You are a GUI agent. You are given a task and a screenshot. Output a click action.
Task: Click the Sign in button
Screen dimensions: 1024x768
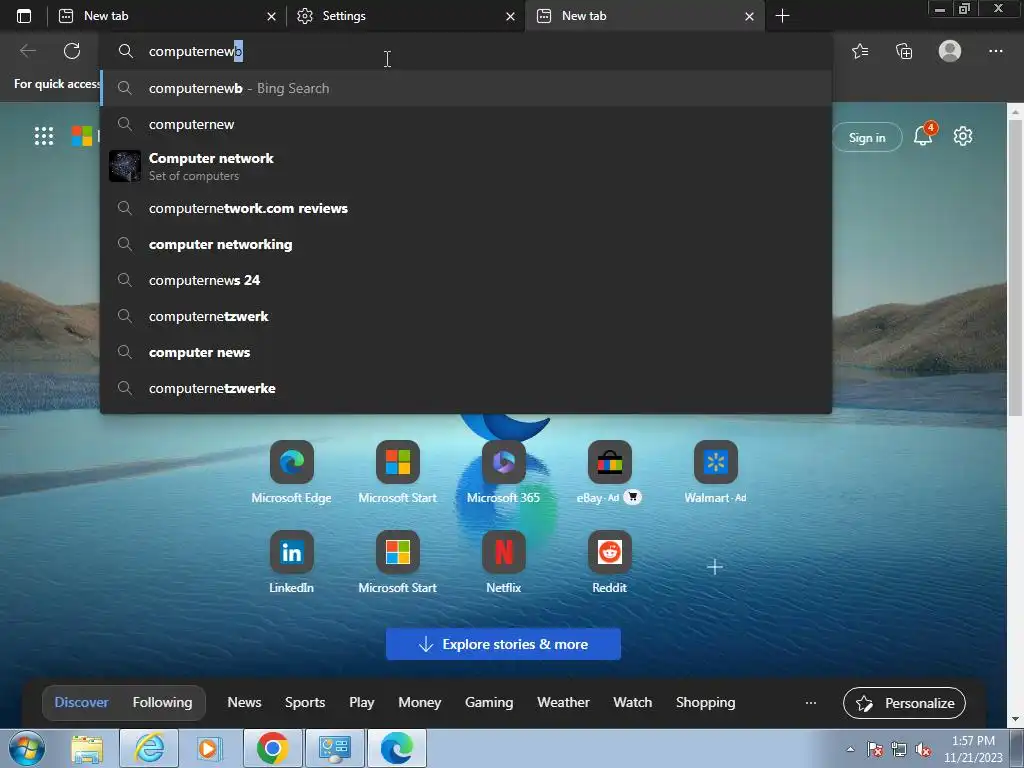tap(867, 137)
